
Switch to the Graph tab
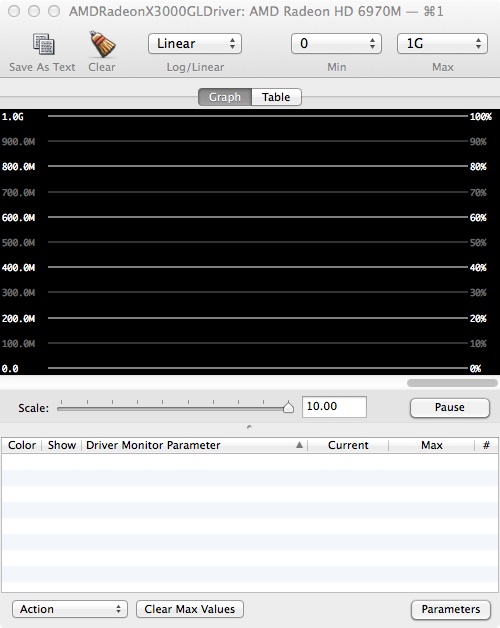tap(225, 97)
